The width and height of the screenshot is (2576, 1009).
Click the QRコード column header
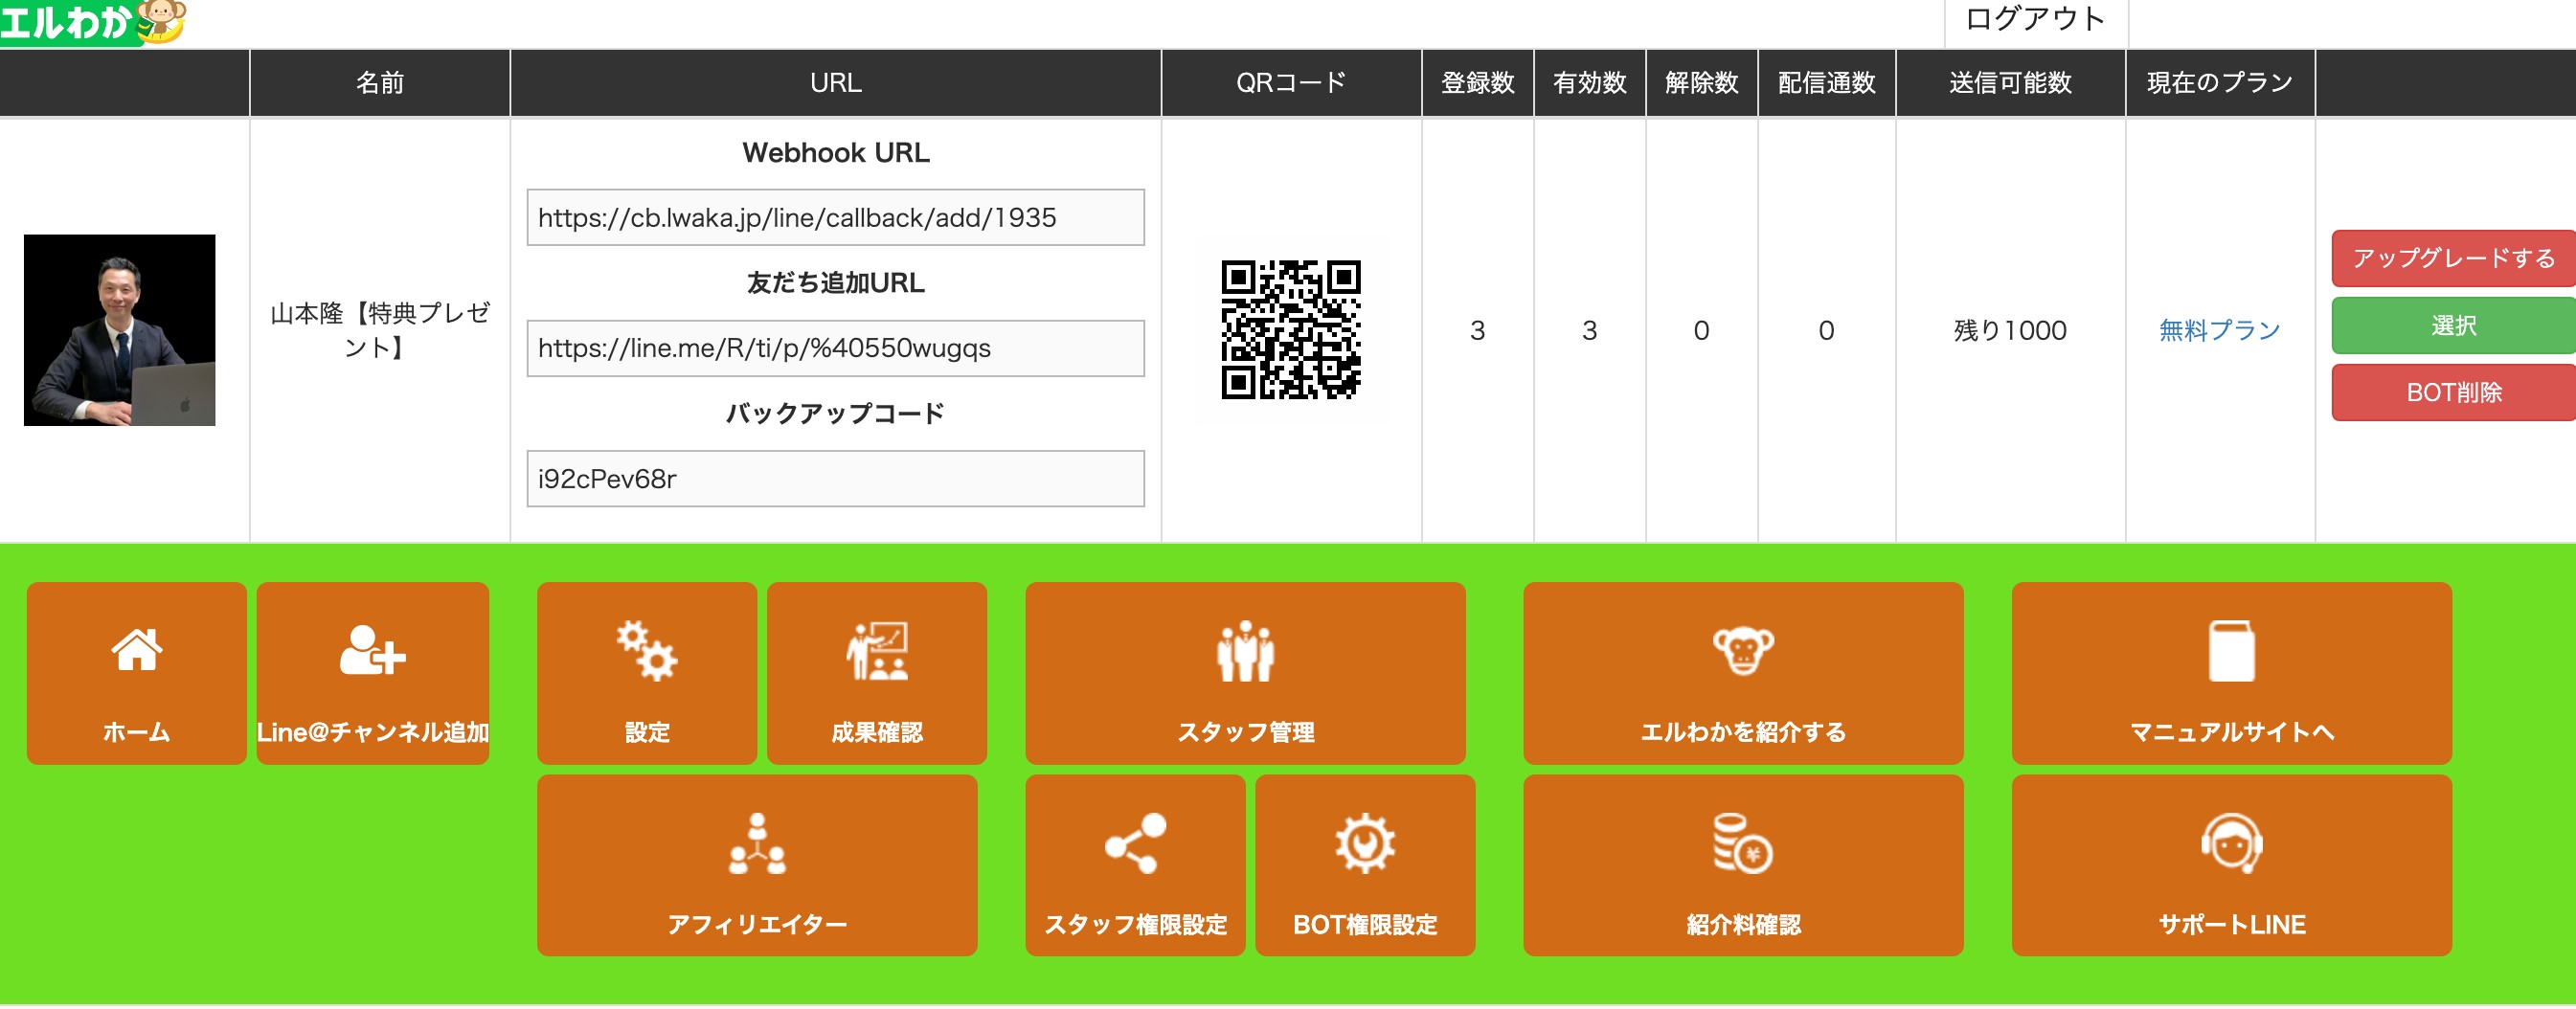click(1291, 82)
